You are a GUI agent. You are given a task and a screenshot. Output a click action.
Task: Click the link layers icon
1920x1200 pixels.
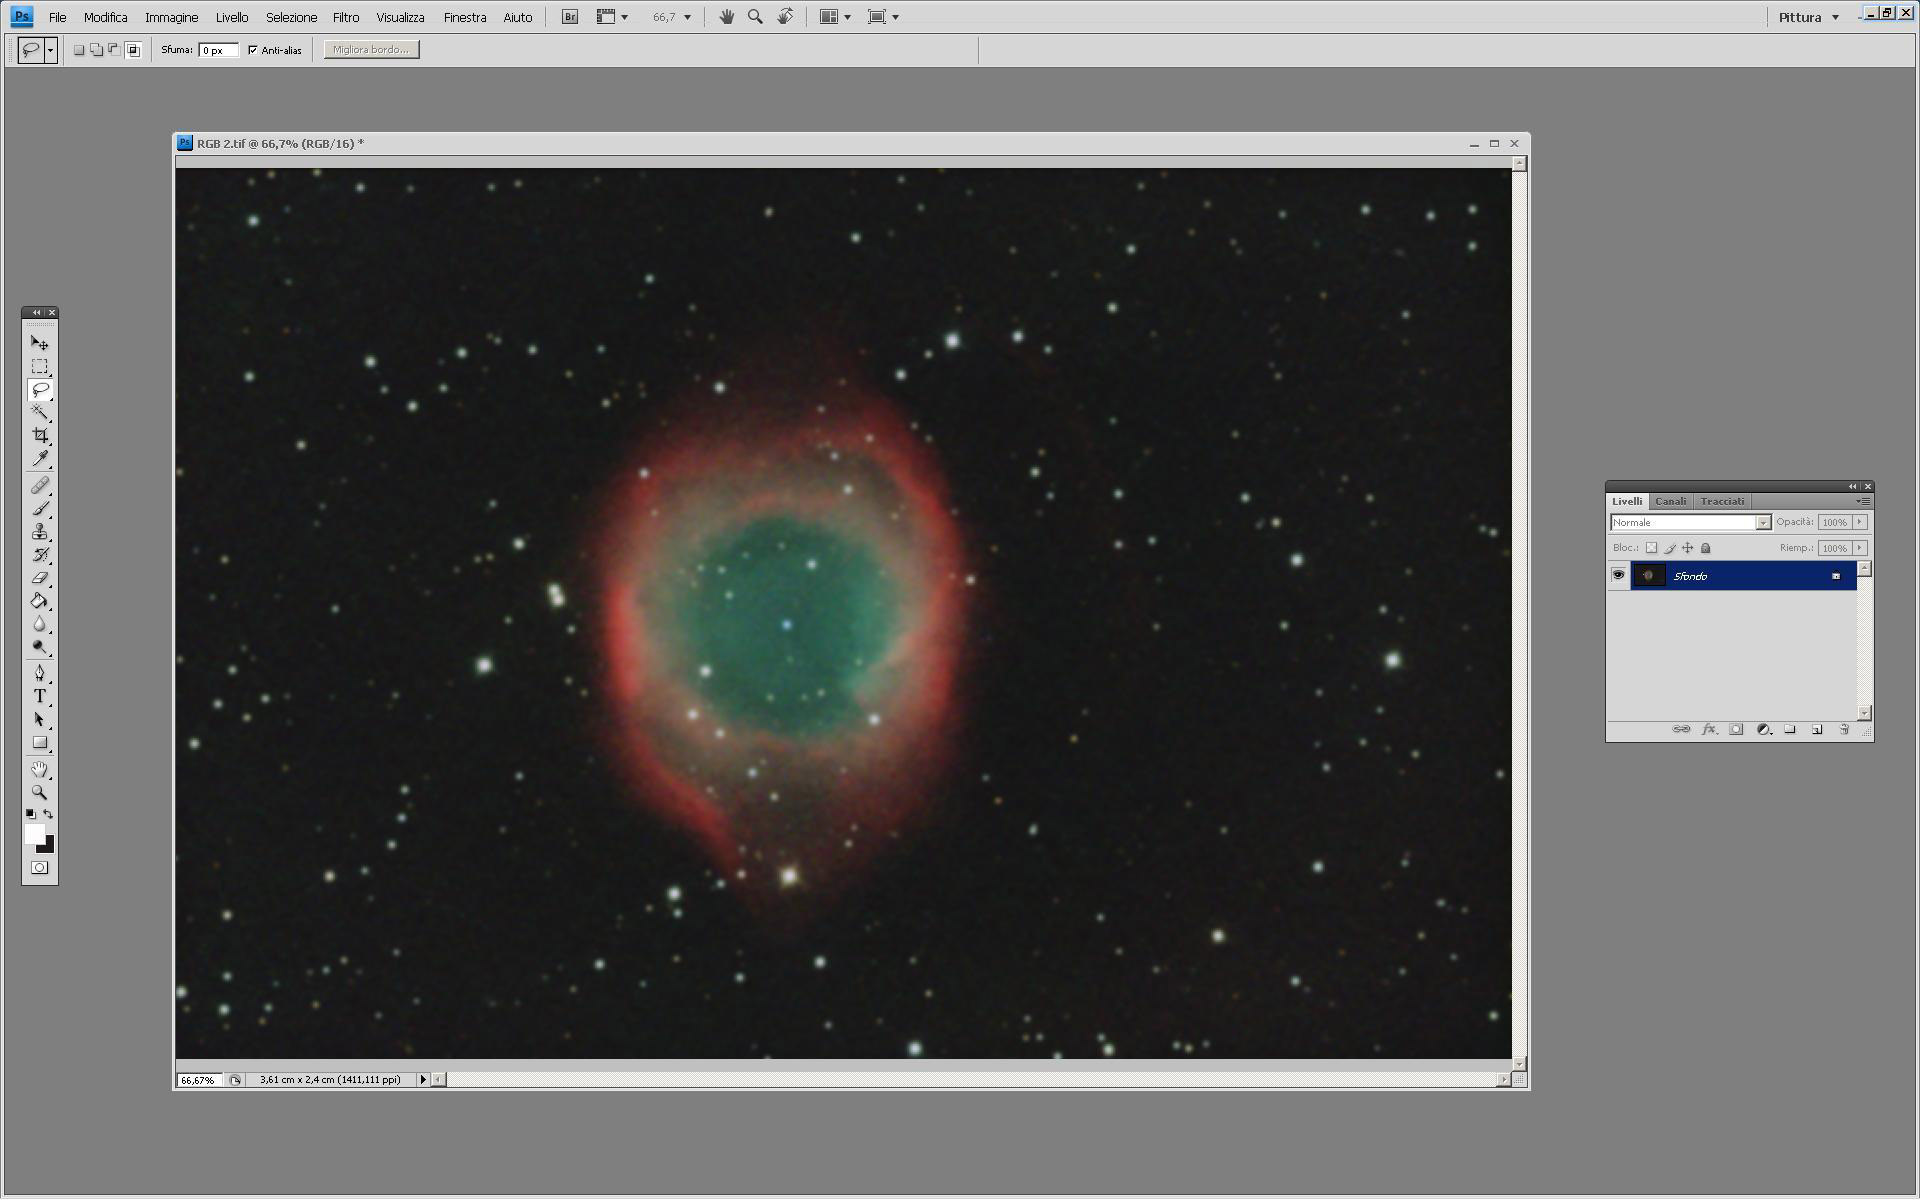(1681, 730)
